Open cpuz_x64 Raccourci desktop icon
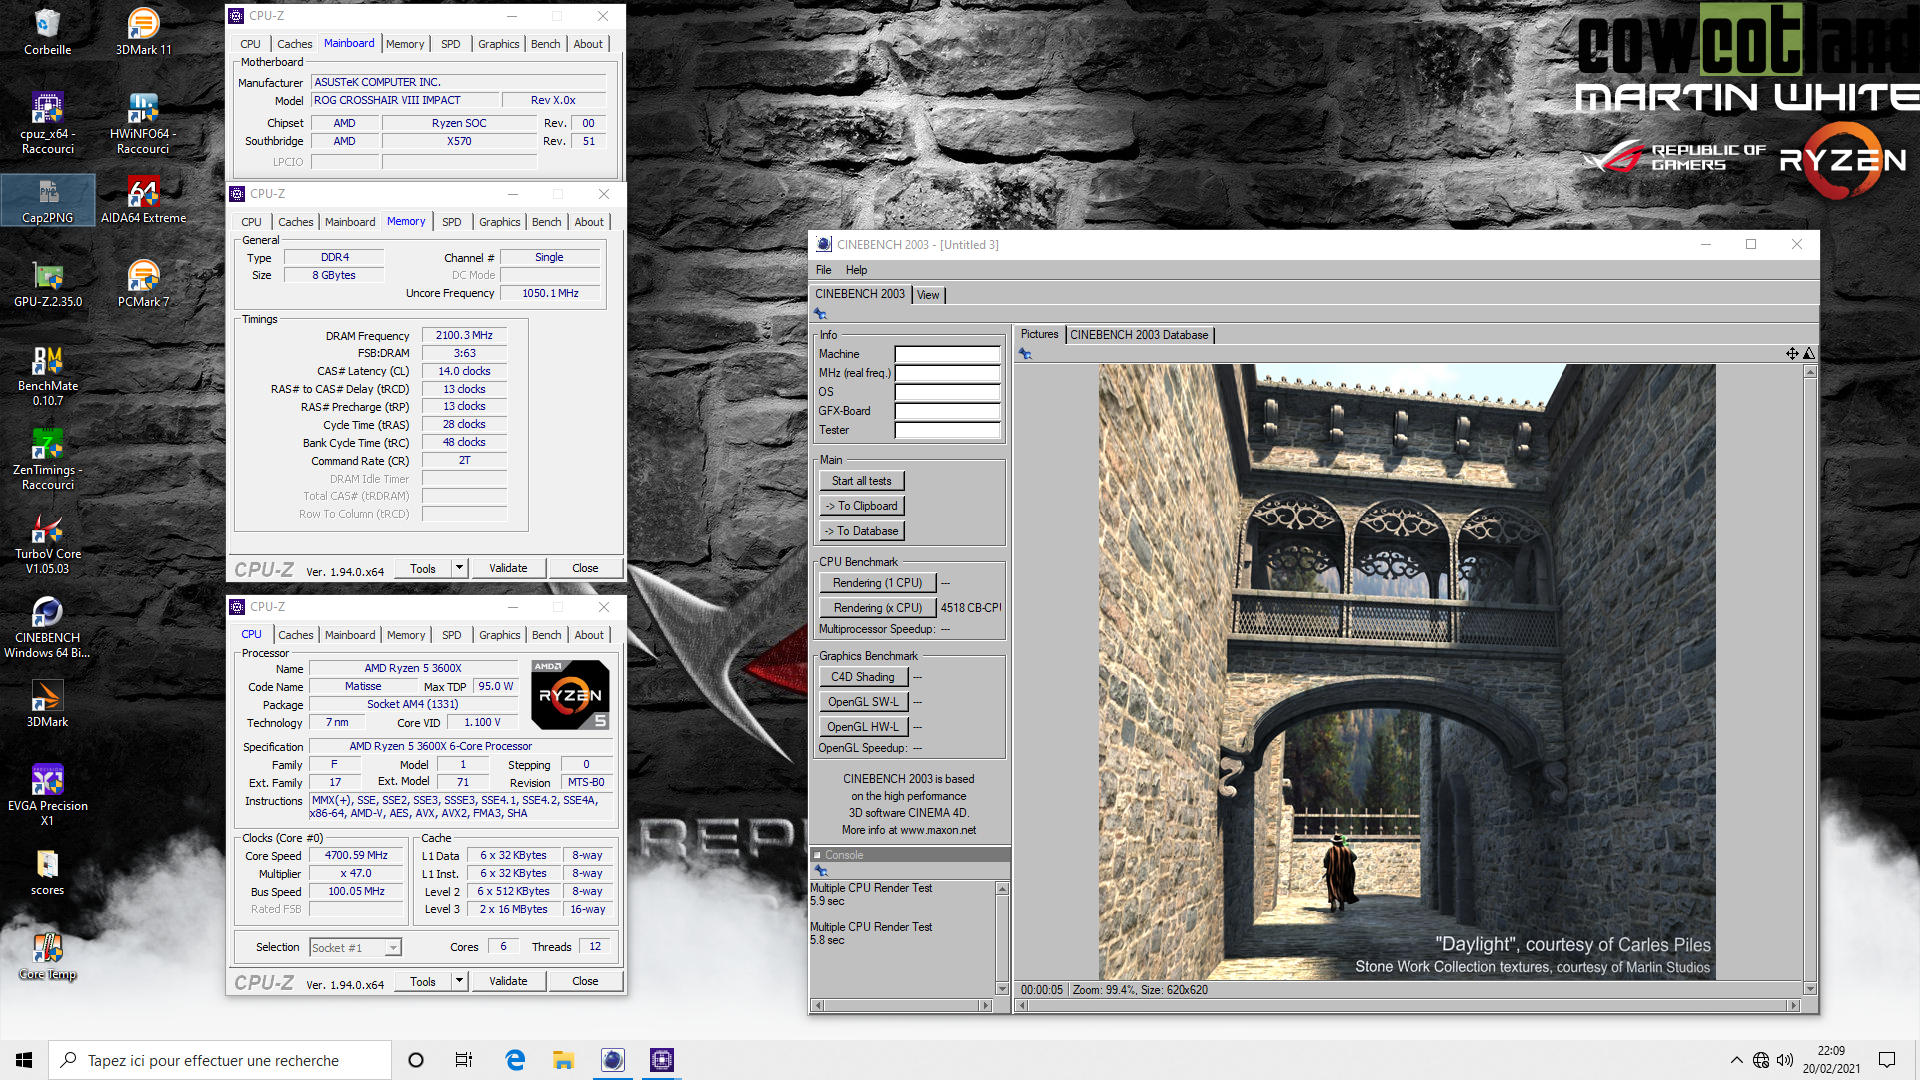This screenshot has height=1080, width=1920. [x=47, y=123]
